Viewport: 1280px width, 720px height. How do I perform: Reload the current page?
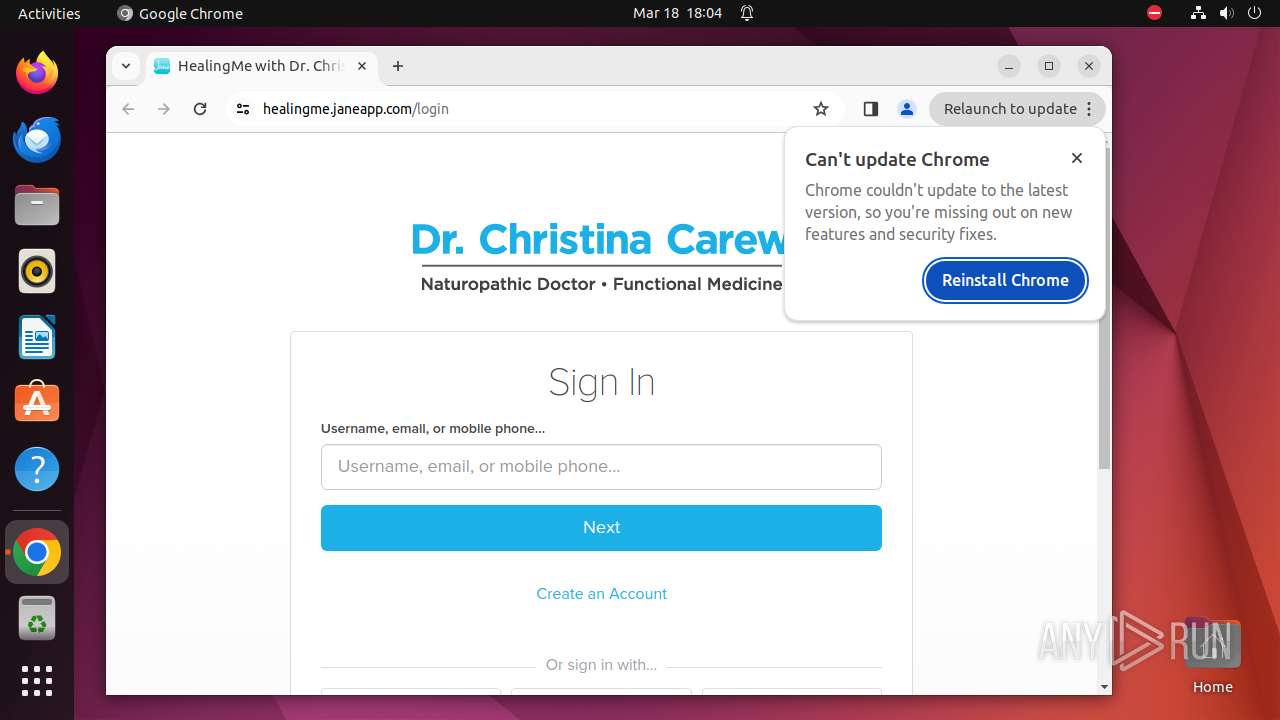point(200,109)
